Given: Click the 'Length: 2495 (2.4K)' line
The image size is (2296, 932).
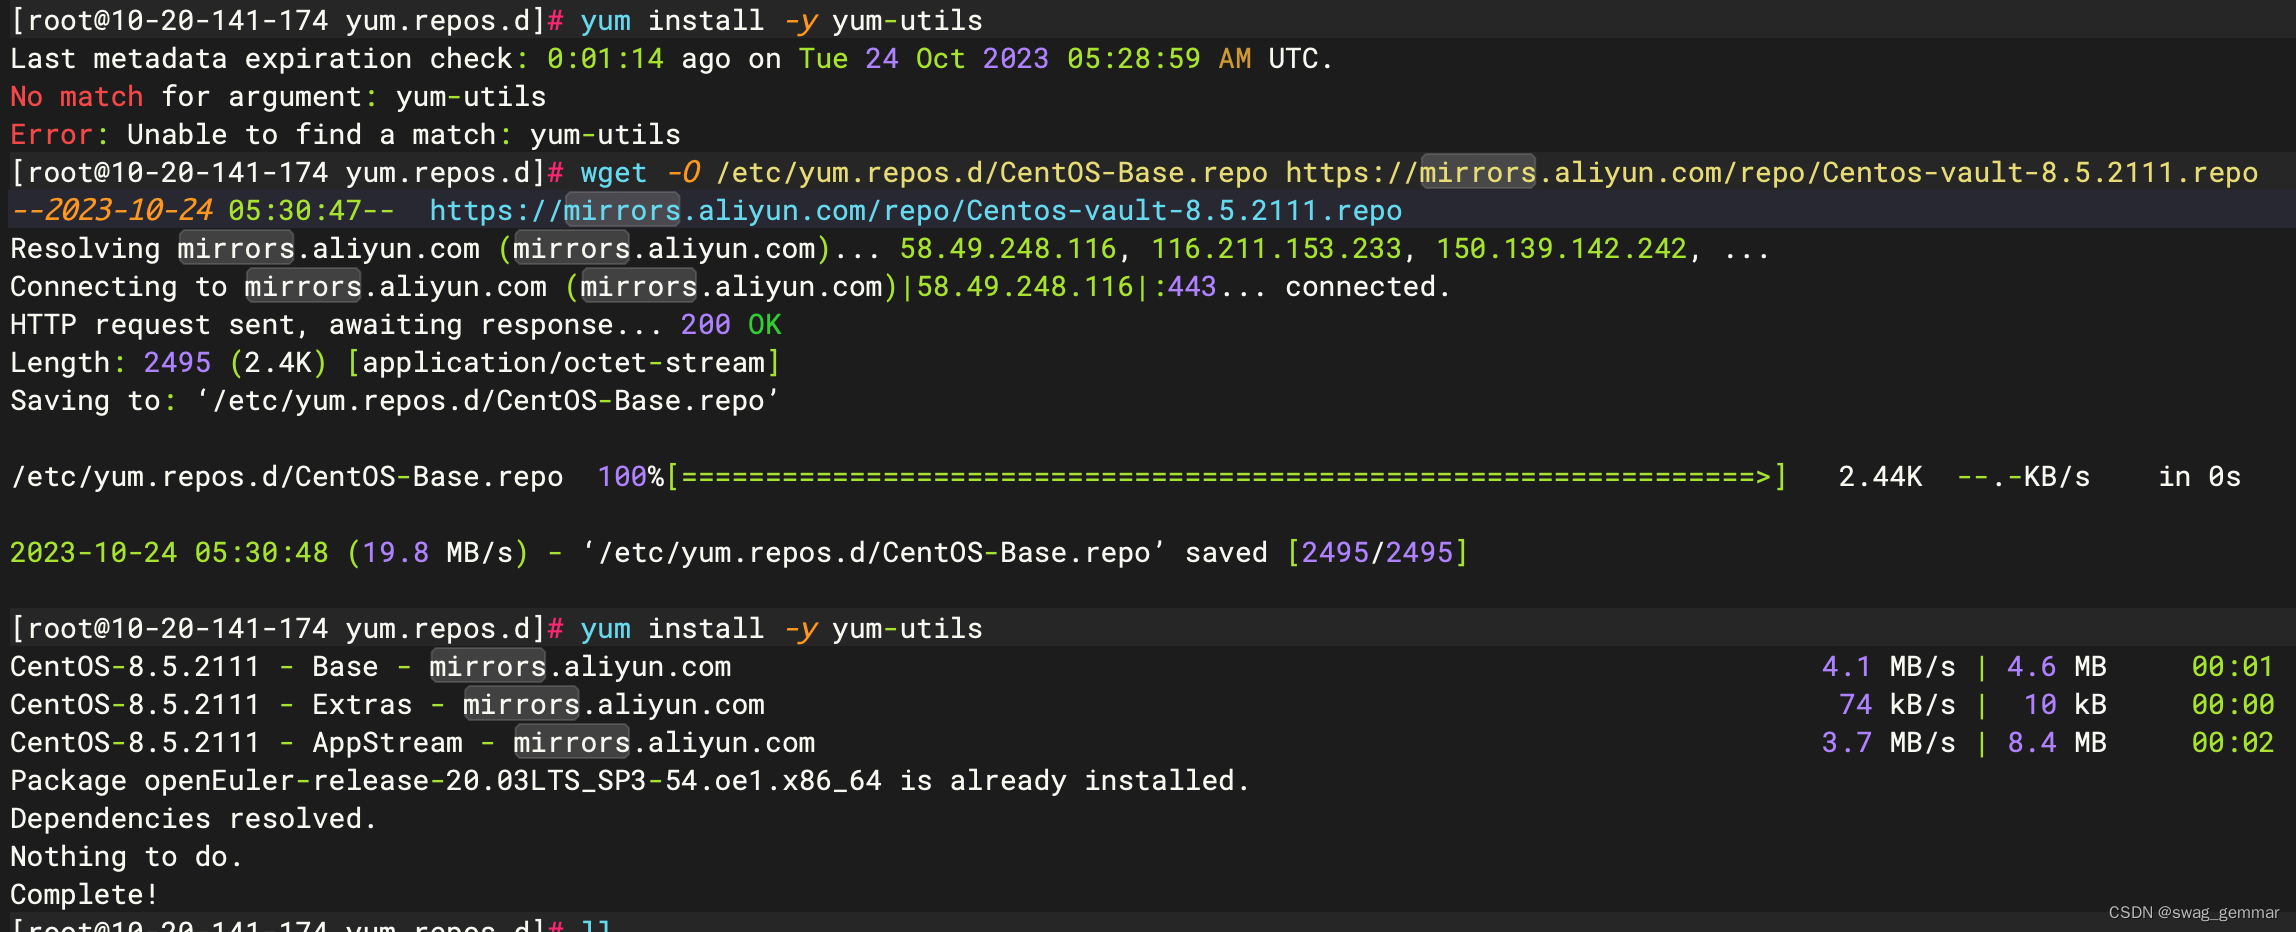Looking at the screenshot, I should tap(395, 362).
